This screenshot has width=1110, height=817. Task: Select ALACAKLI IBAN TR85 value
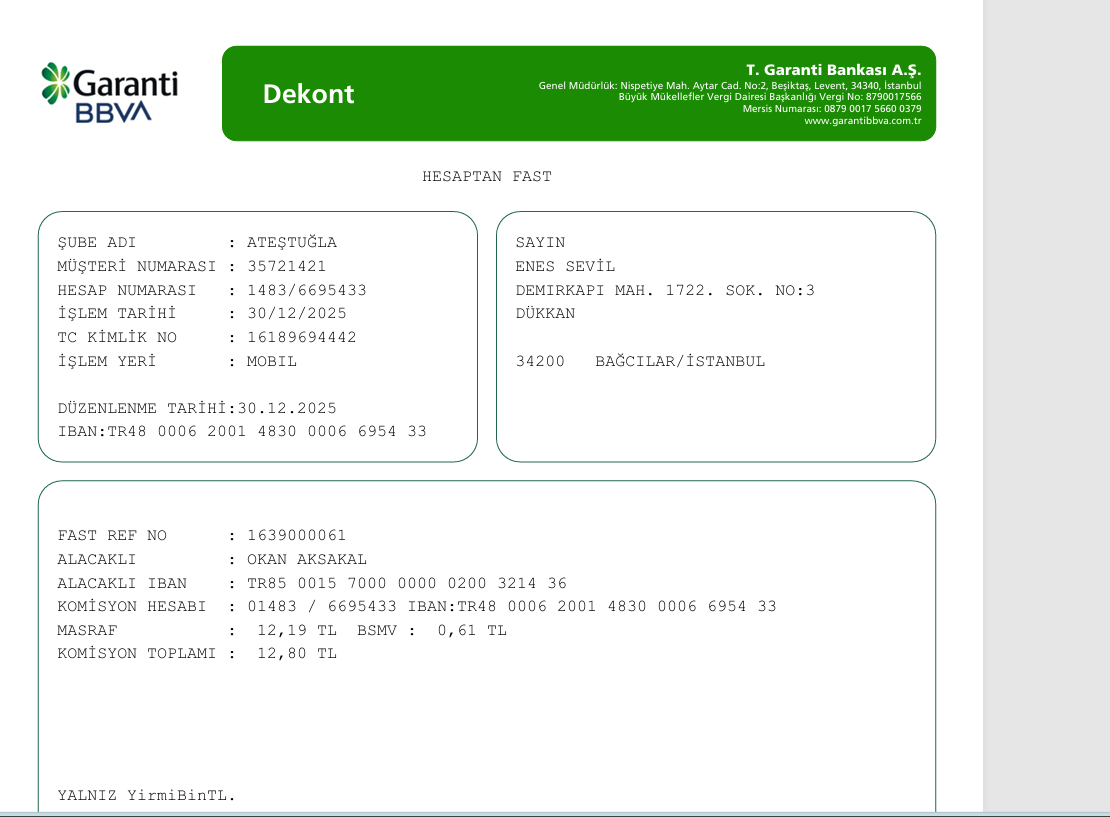[407, 583]
